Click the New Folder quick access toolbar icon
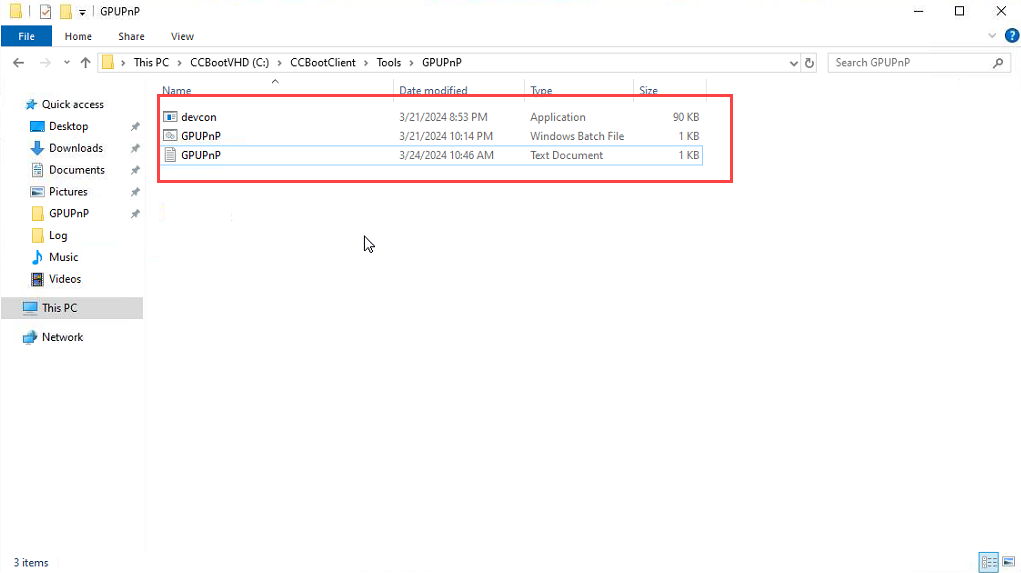Image resolution: width=1021 pixels, height=573 pixels. click(x=65, y=12)
